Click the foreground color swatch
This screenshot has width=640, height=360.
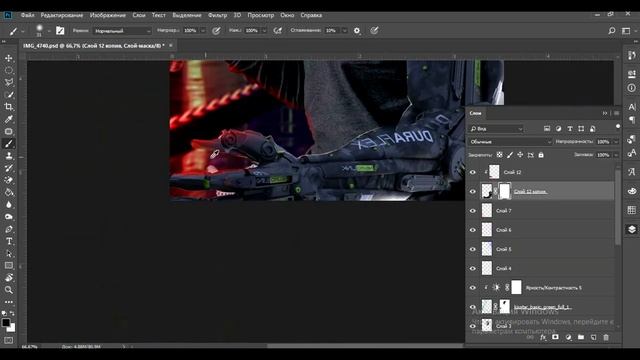[6, 322]
